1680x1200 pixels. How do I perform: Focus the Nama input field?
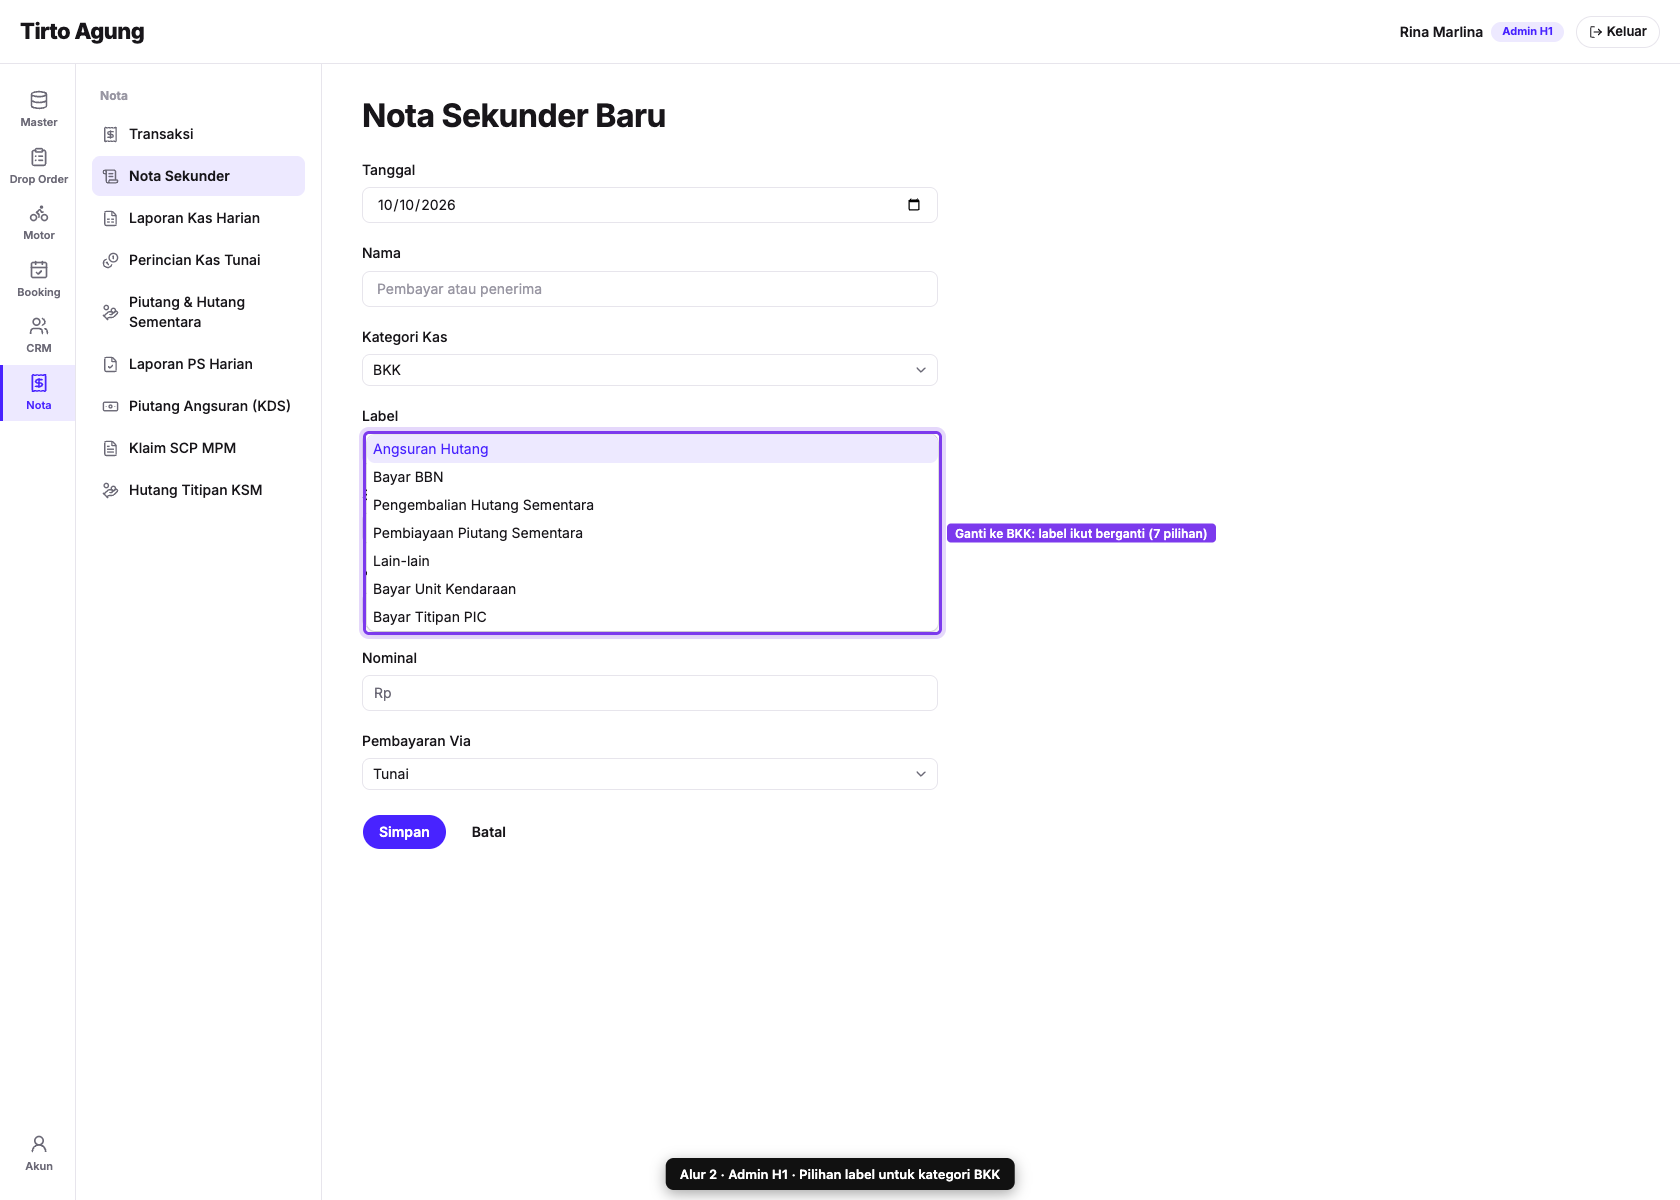click(x=650, y=289)
